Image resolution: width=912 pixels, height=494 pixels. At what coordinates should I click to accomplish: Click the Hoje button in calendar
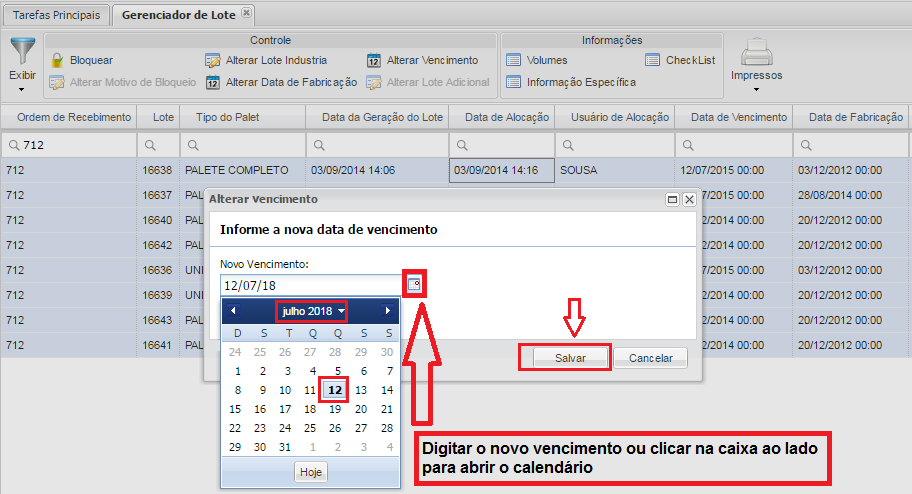tap(311, 472)
